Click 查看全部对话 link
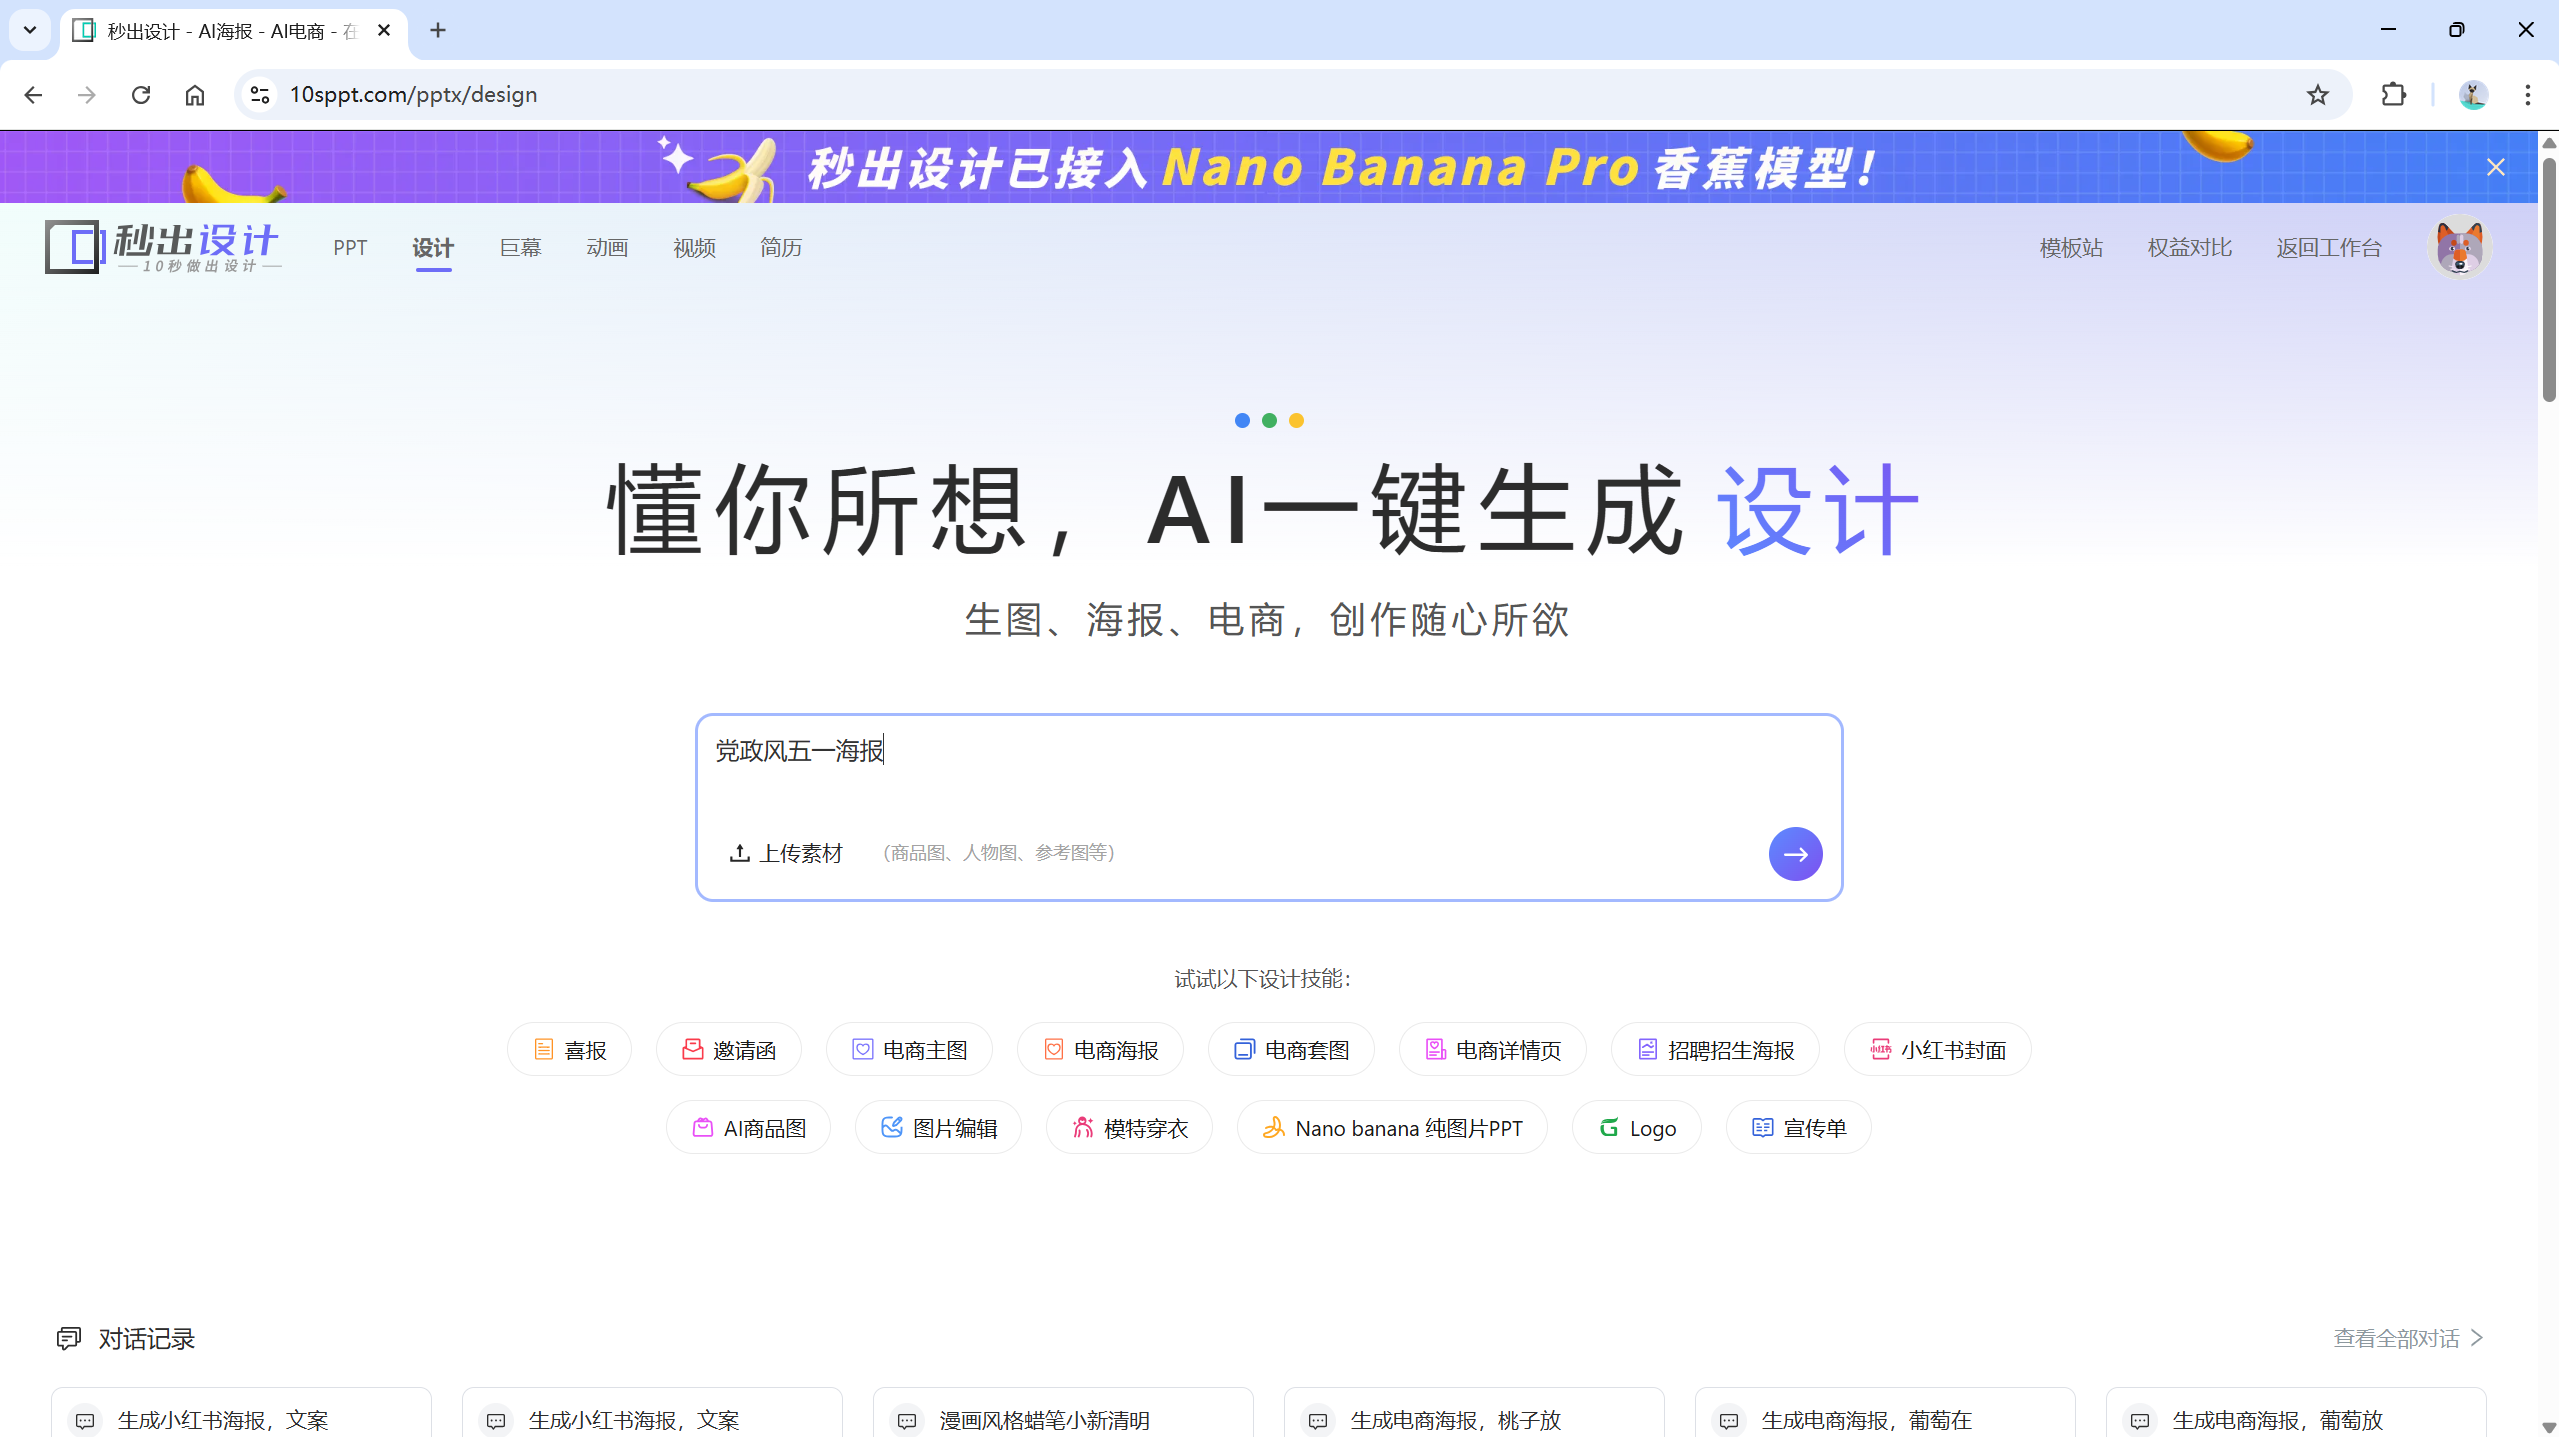 2408,1338
